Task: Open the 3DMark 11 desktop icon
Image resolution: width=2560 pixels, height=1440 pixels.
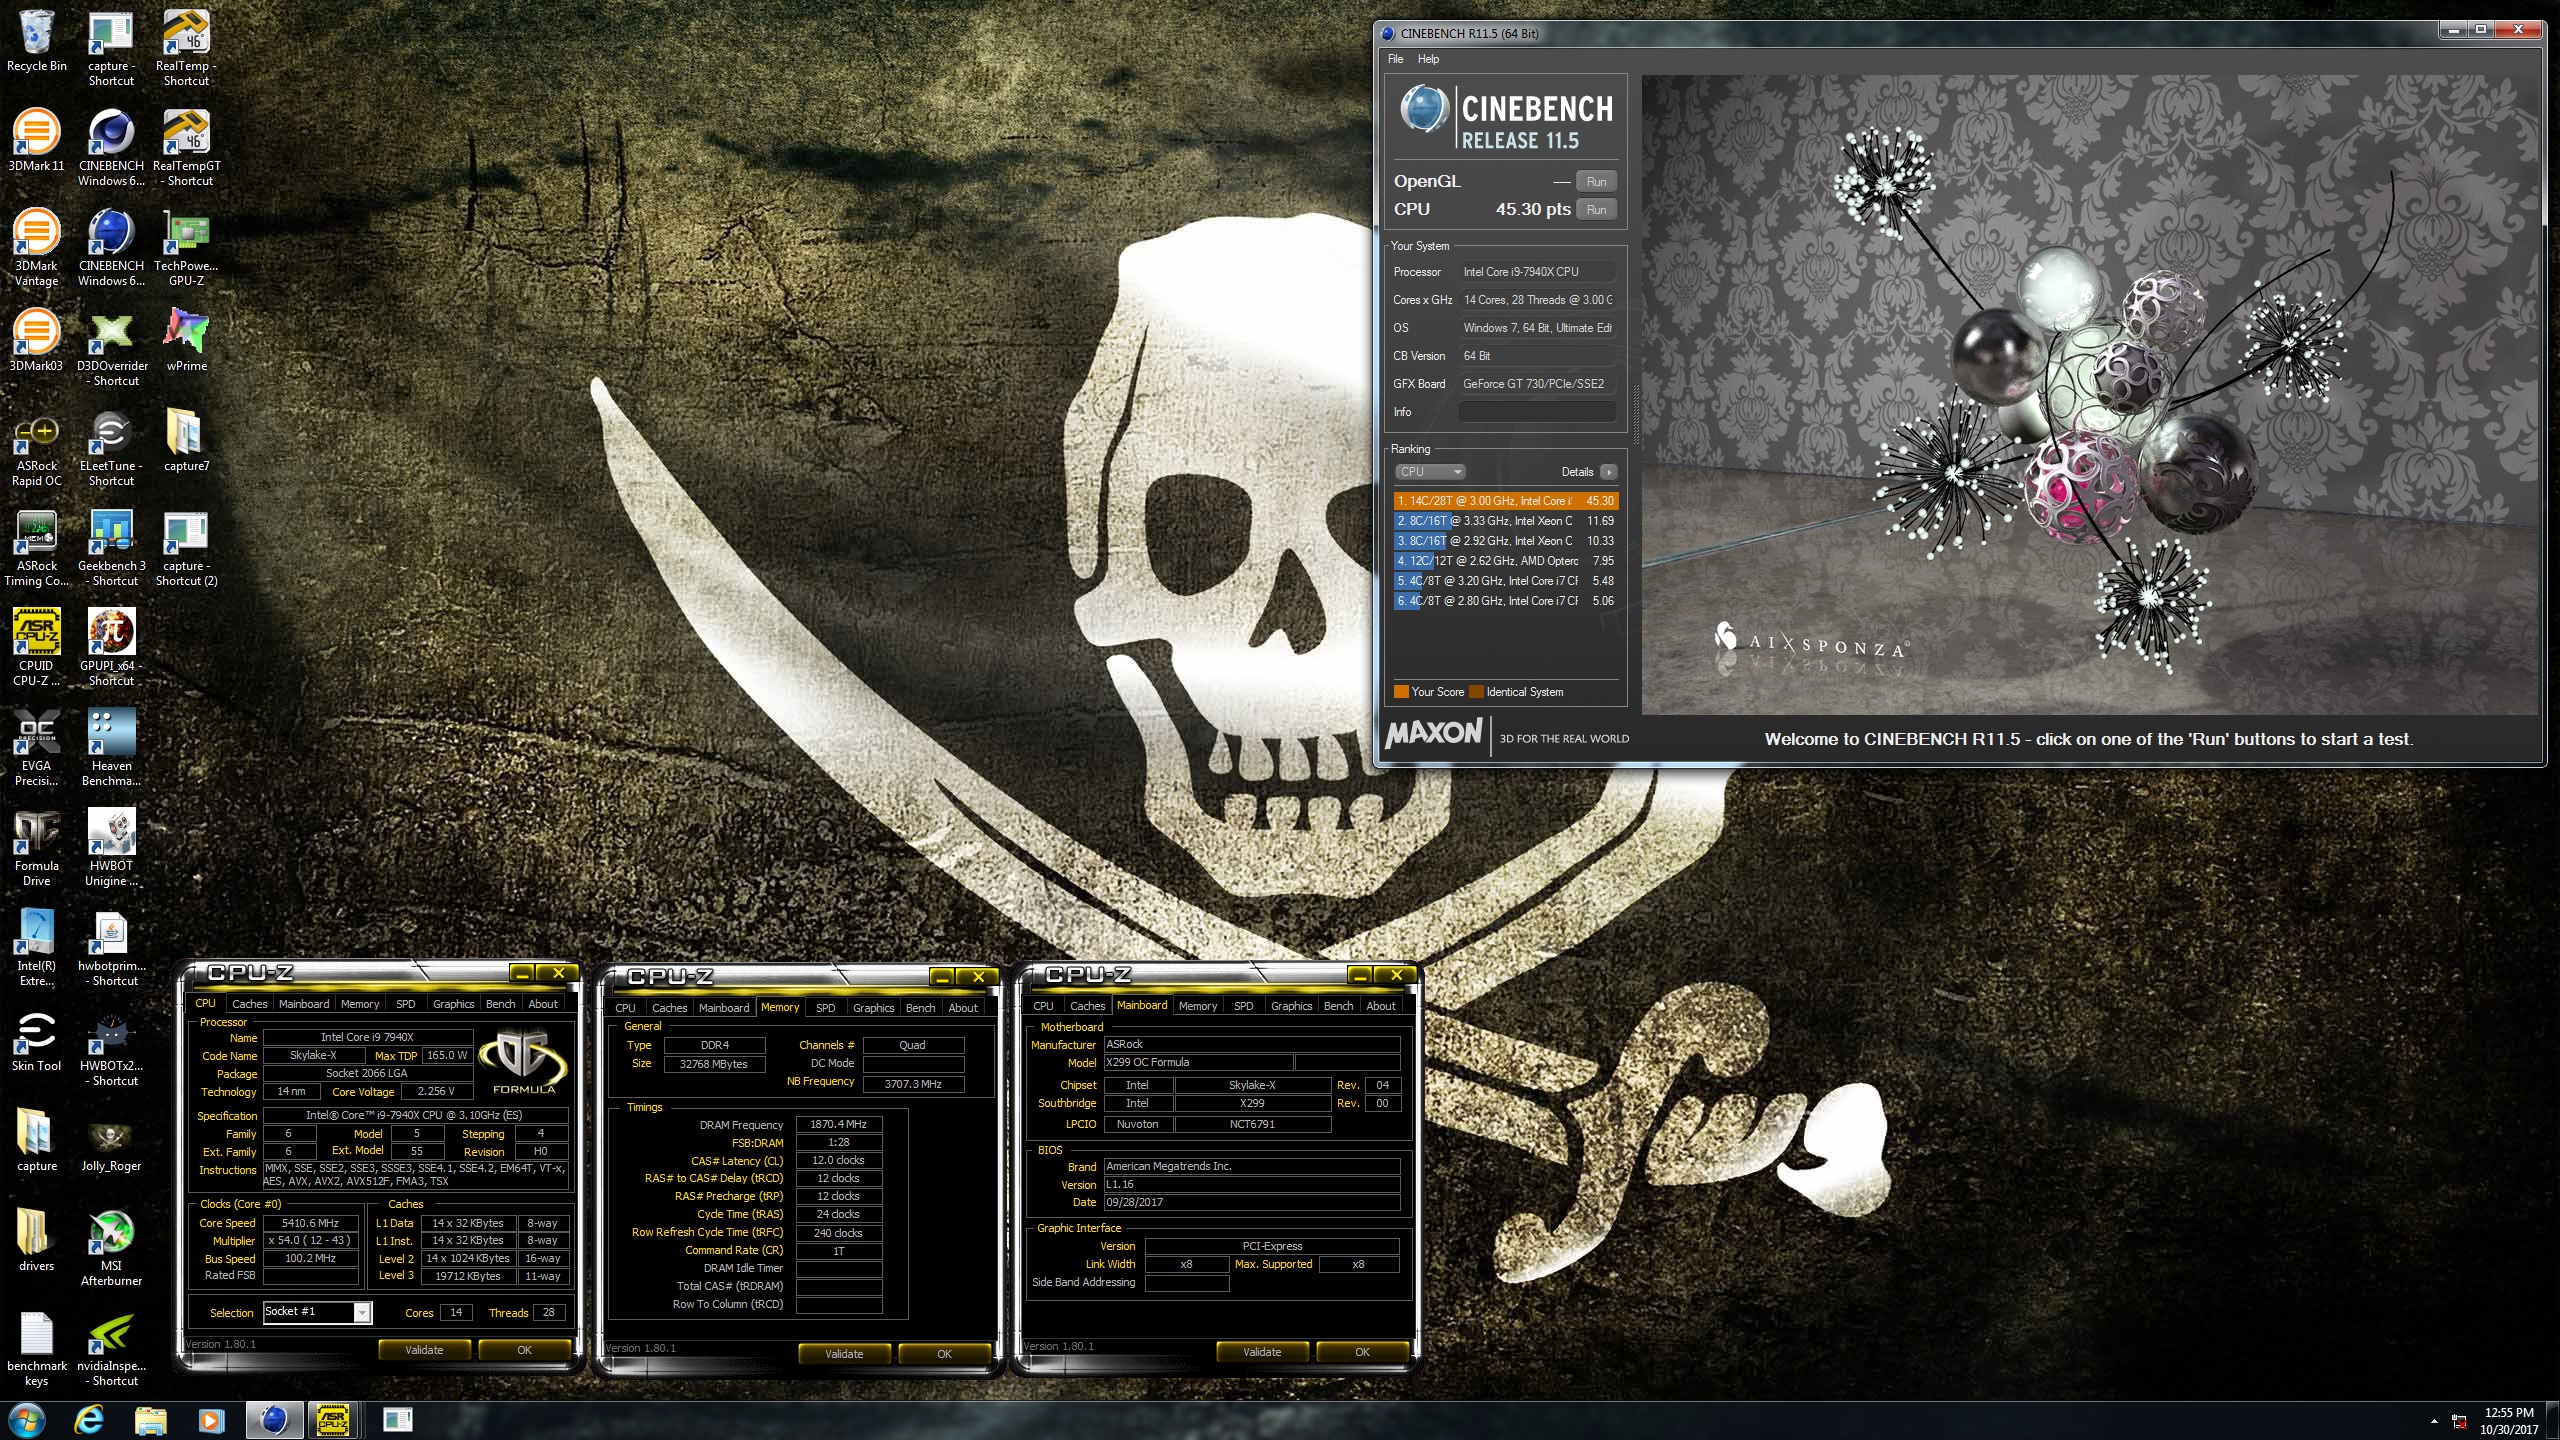Action: tap(37, 141)
